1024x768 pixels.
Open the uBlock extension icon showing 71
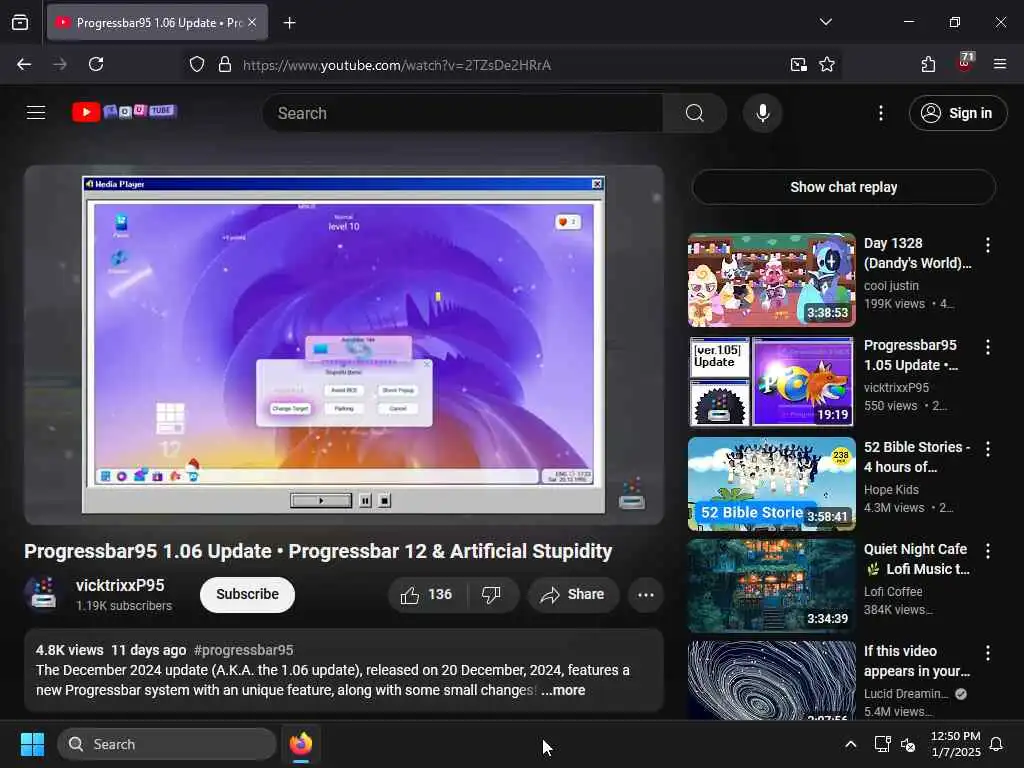[965, 63]
